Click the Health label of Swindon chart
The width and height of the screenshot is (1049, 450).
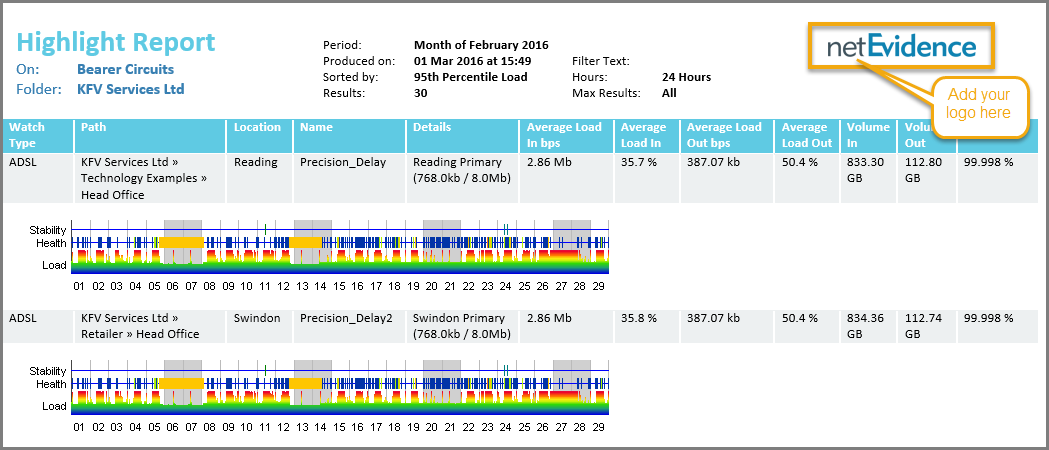52,384
